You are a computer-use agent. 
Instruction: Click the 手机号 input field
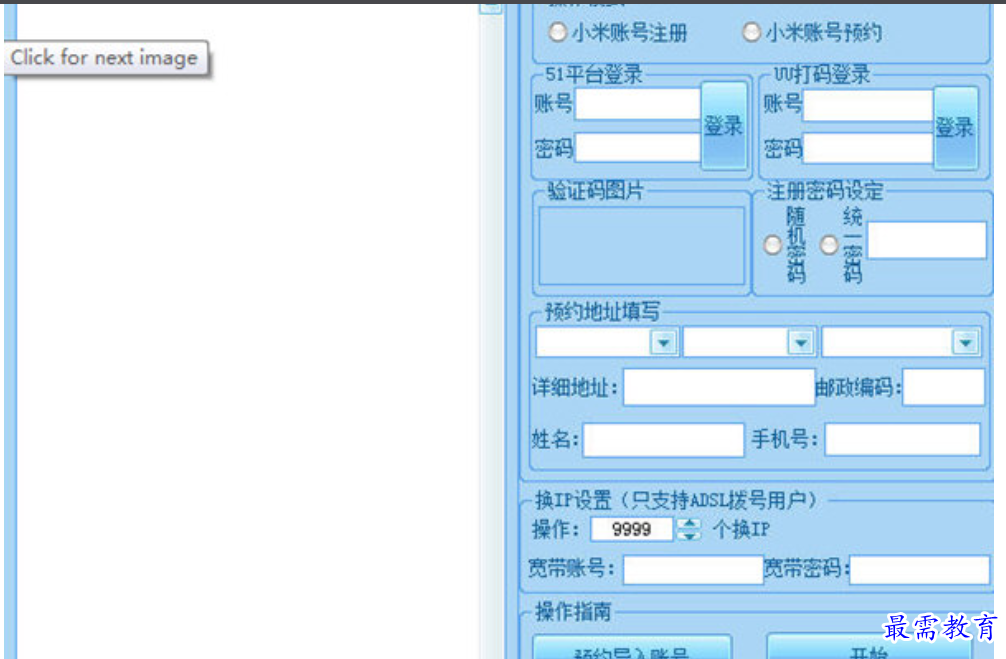click(902, 440)
